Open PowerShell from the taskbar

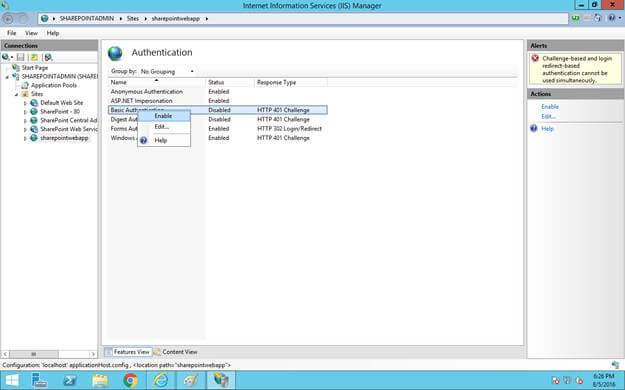pyautogui.click(x=70, y=380)
